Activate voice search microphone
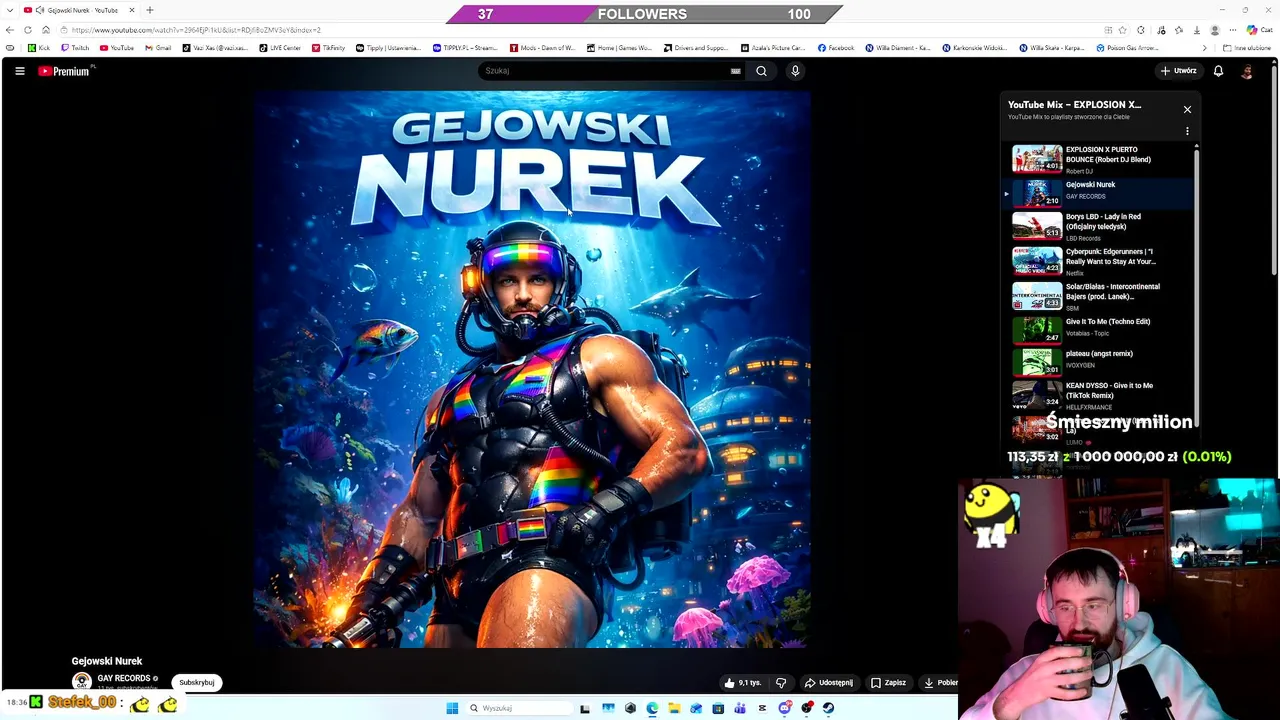 point(795,71)
